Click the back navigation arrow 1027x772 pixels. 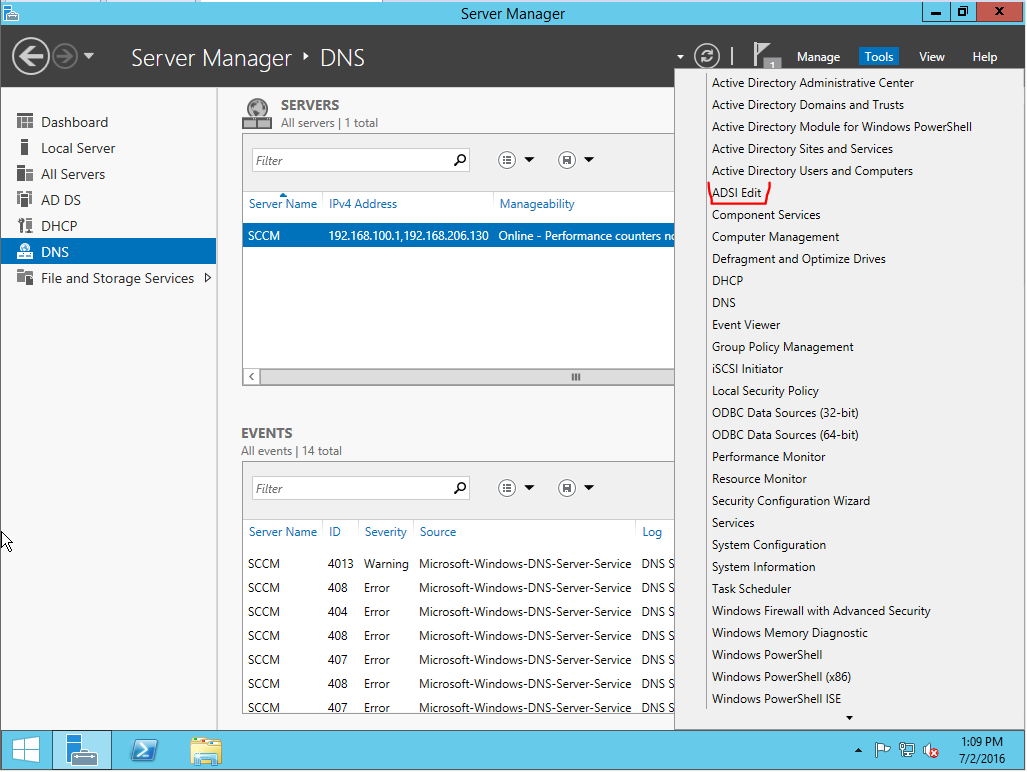point(30,56)
